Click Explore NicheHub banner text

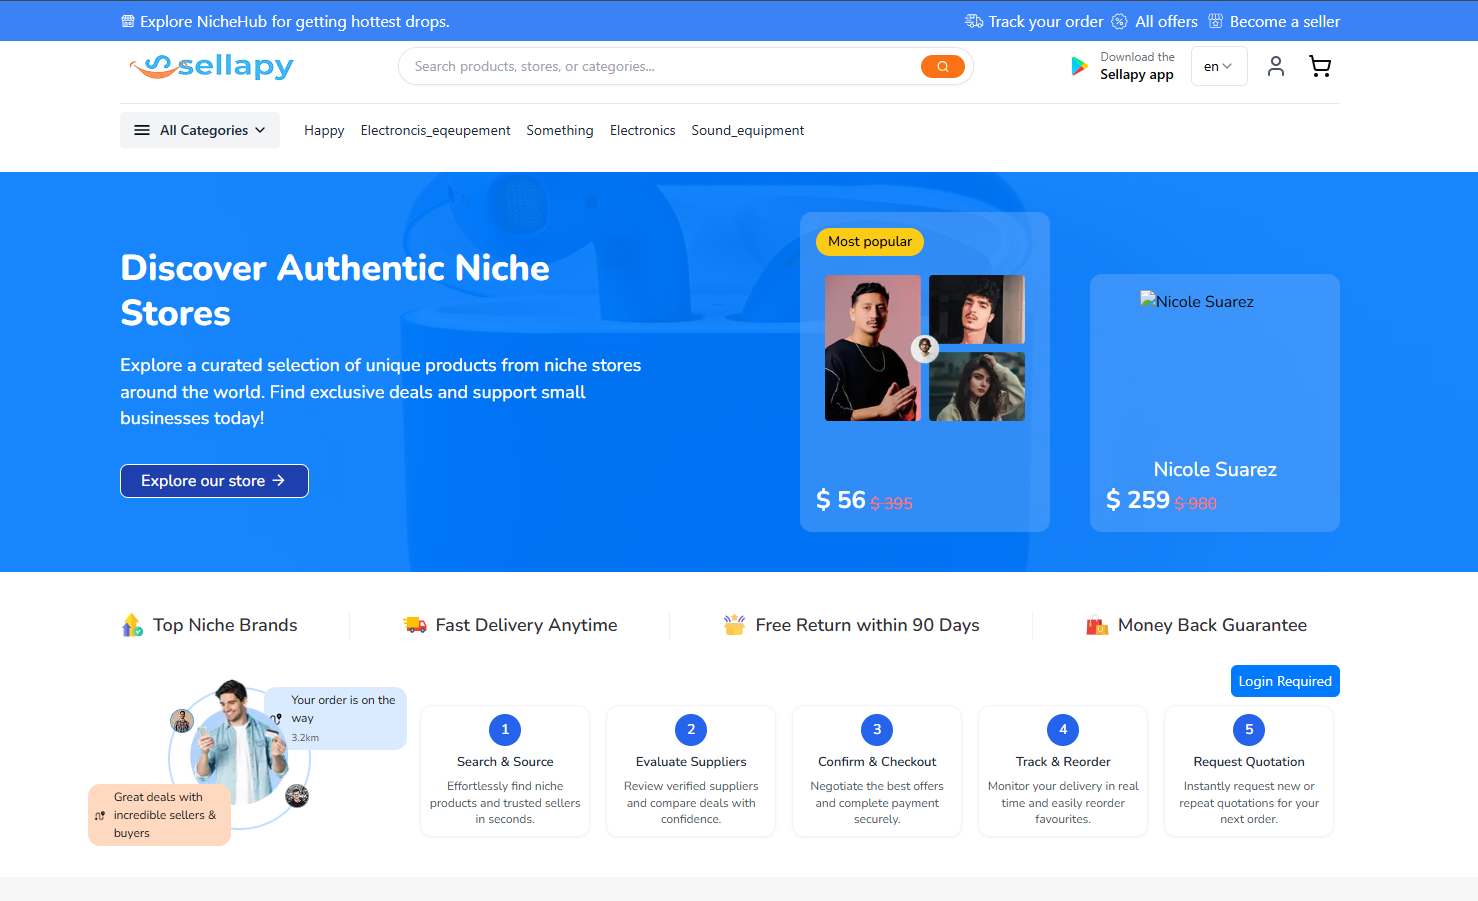[x=295, y=21]
